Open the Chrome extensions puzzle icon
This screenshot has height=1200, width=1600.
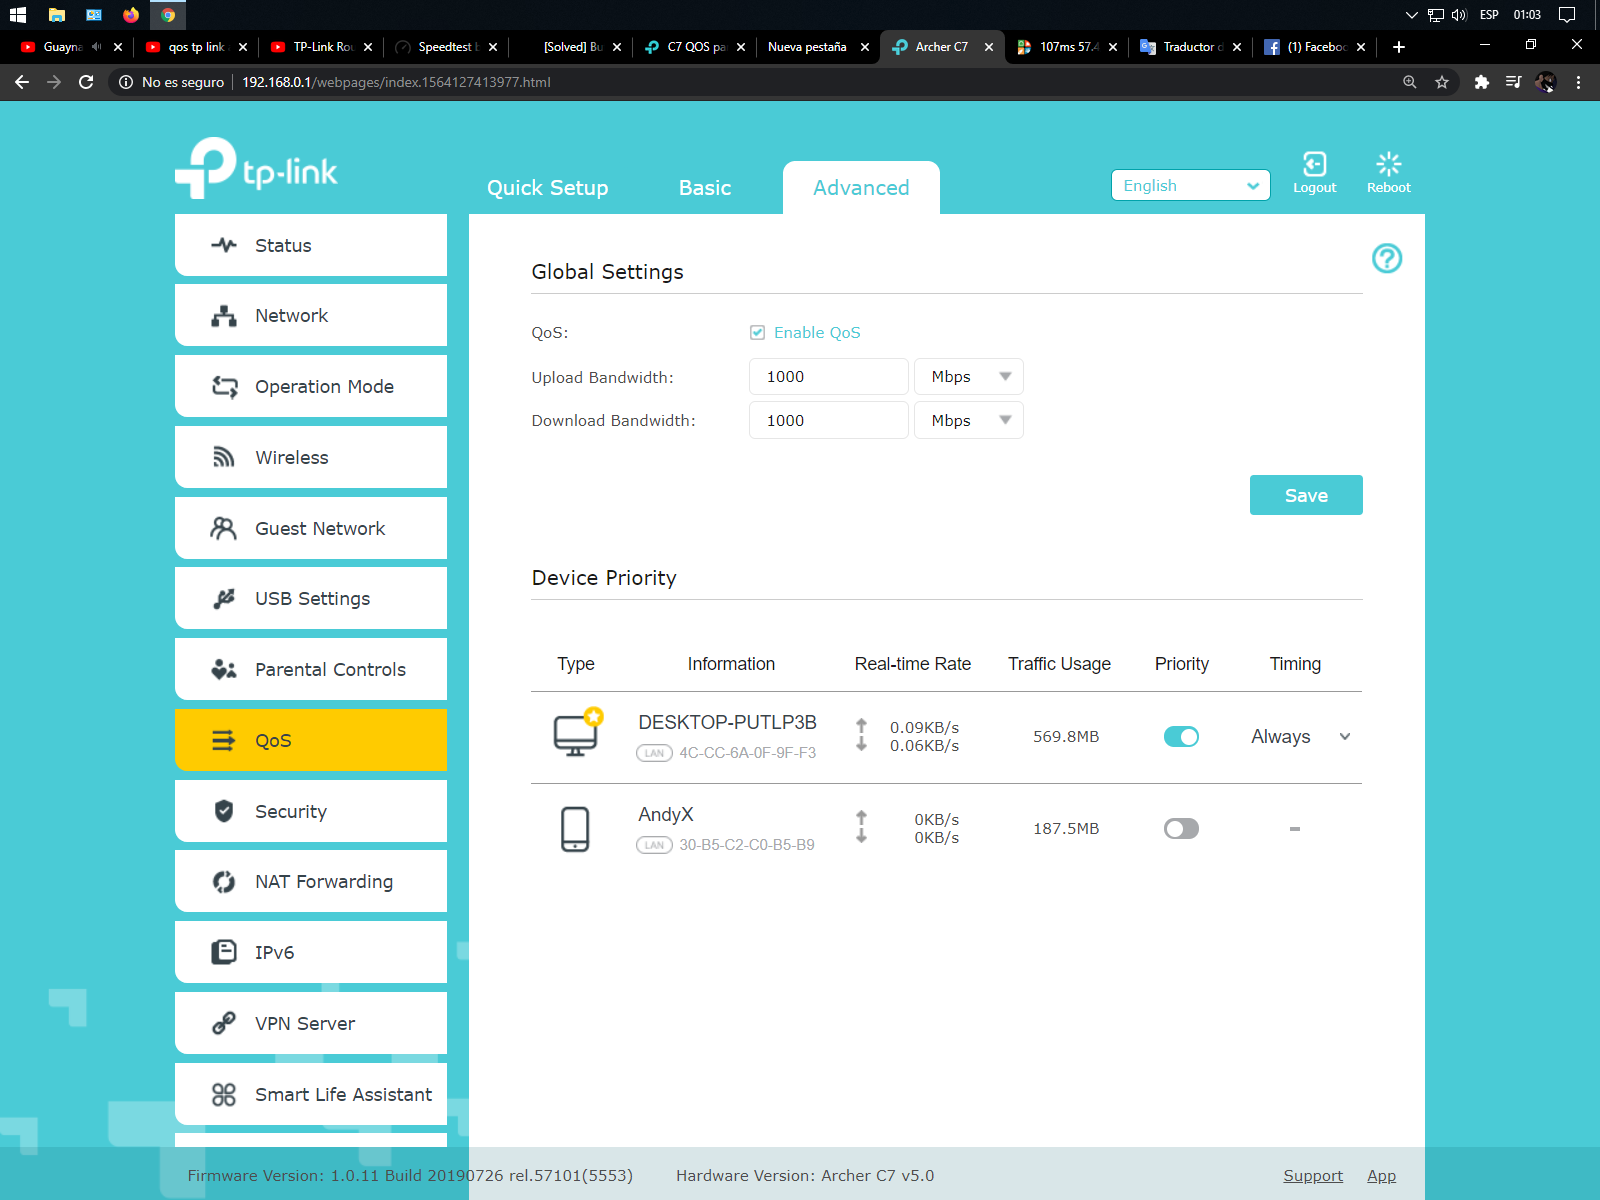tap(1481, 82)
